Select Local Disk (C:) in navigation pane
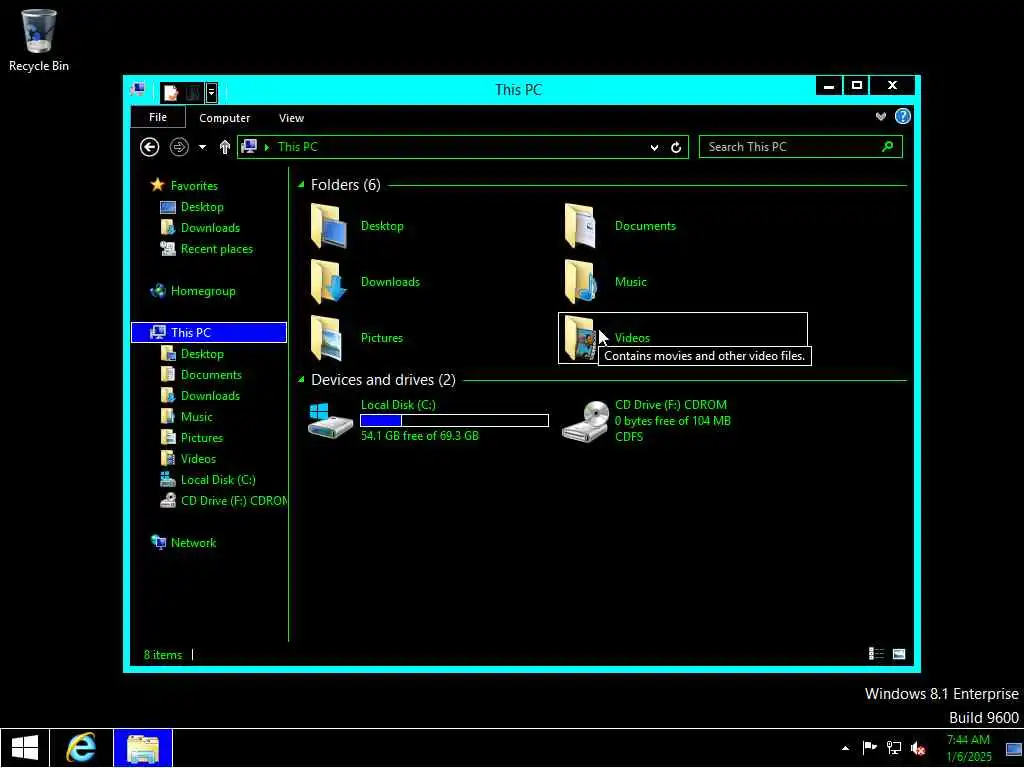This screenshot has width=1024, height=768. pyautogui.click(x=217, y=480)
